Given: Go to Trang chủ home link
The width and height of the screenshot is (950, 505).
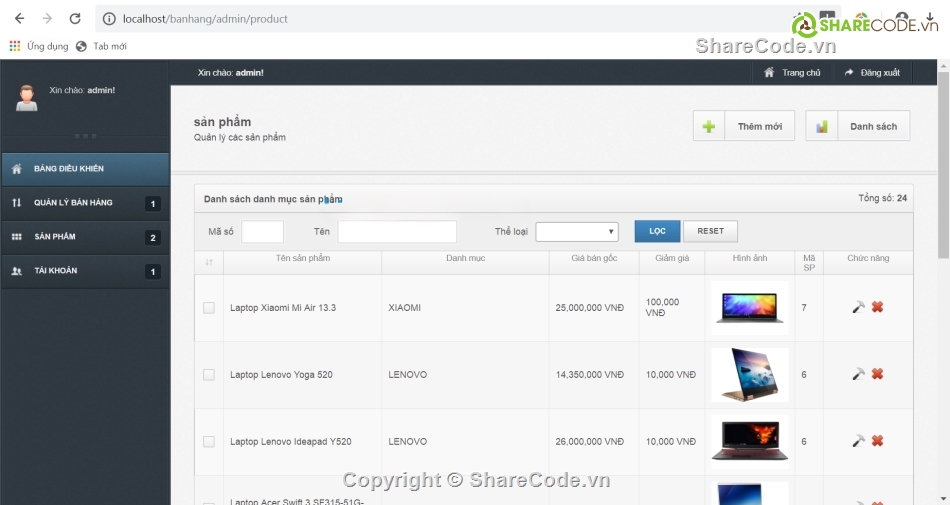Looking at the screenshot, I should point(792,73).
